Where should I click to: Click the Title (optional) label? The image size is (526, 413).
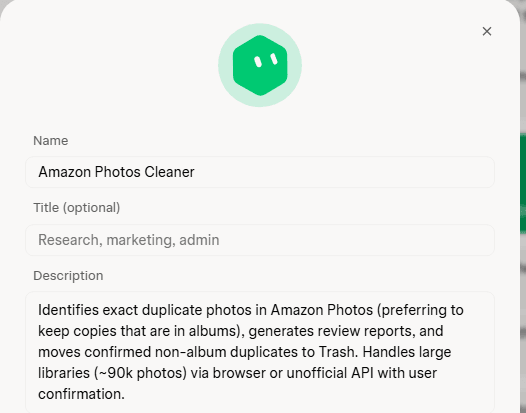(x=76, y=208)
